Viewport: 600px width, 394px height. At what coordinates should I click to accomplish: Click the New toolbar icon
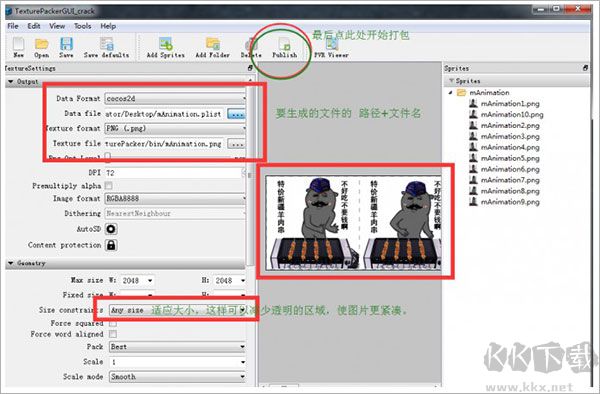pos(18,44)
